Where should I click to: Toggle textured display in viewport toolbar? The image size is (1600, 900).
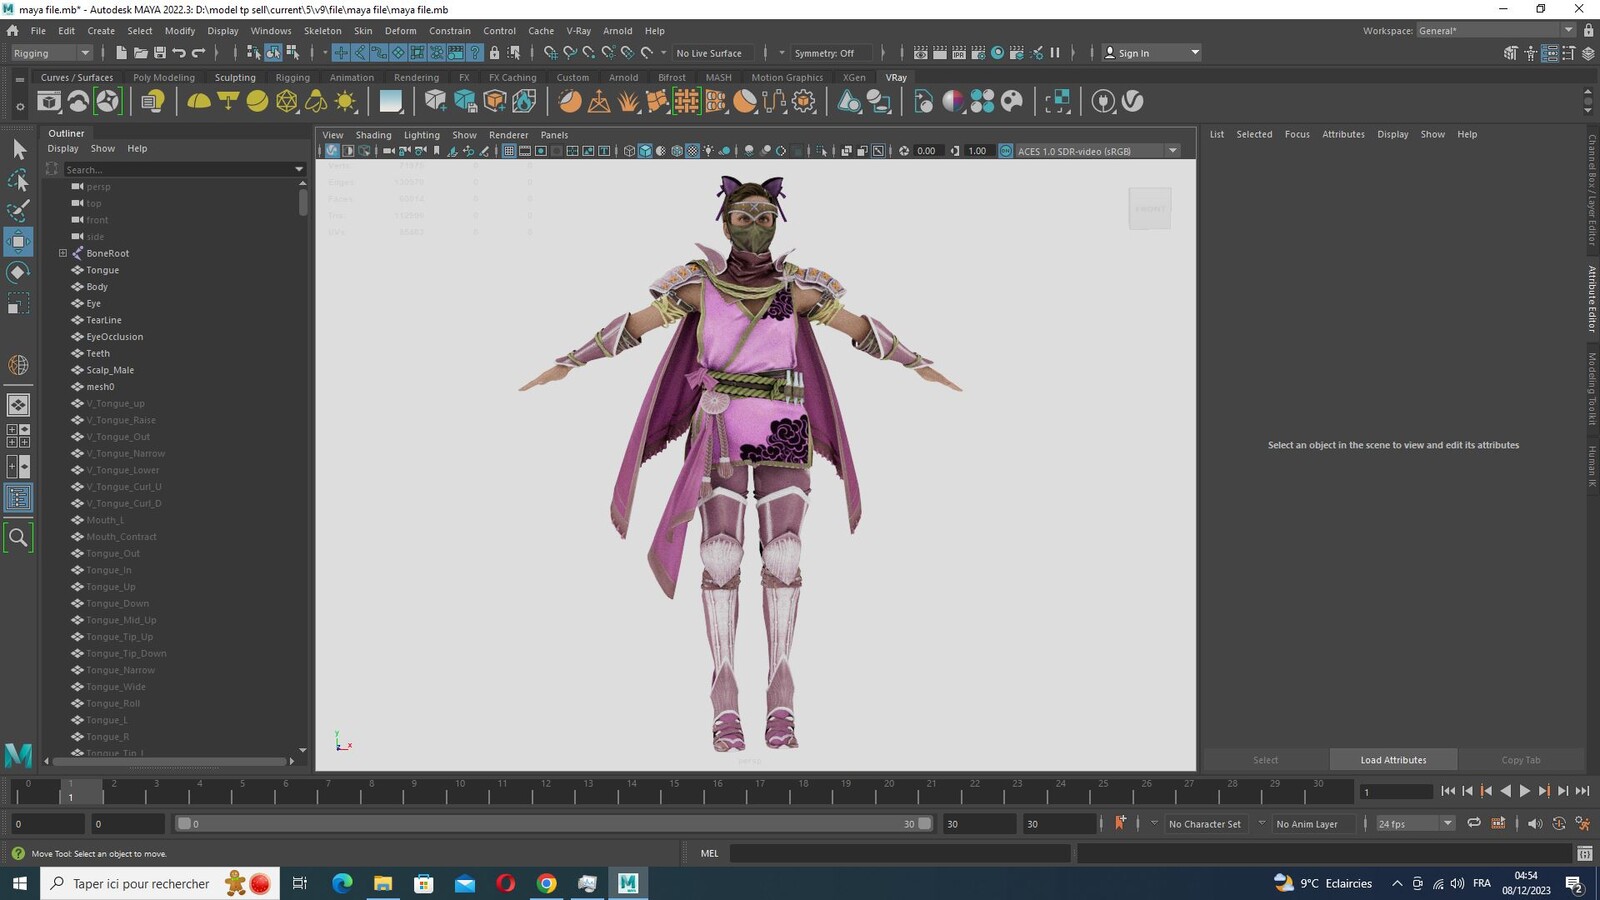pos(692,151)
